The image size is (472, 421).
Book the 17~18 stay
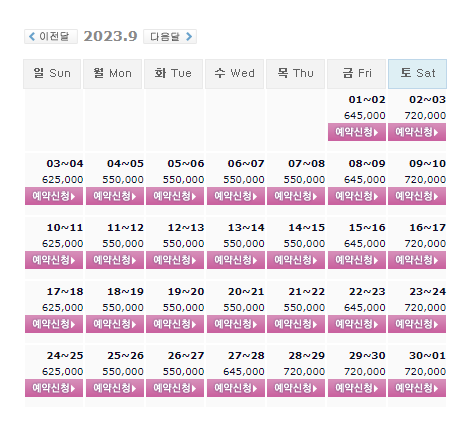point(54,324)
